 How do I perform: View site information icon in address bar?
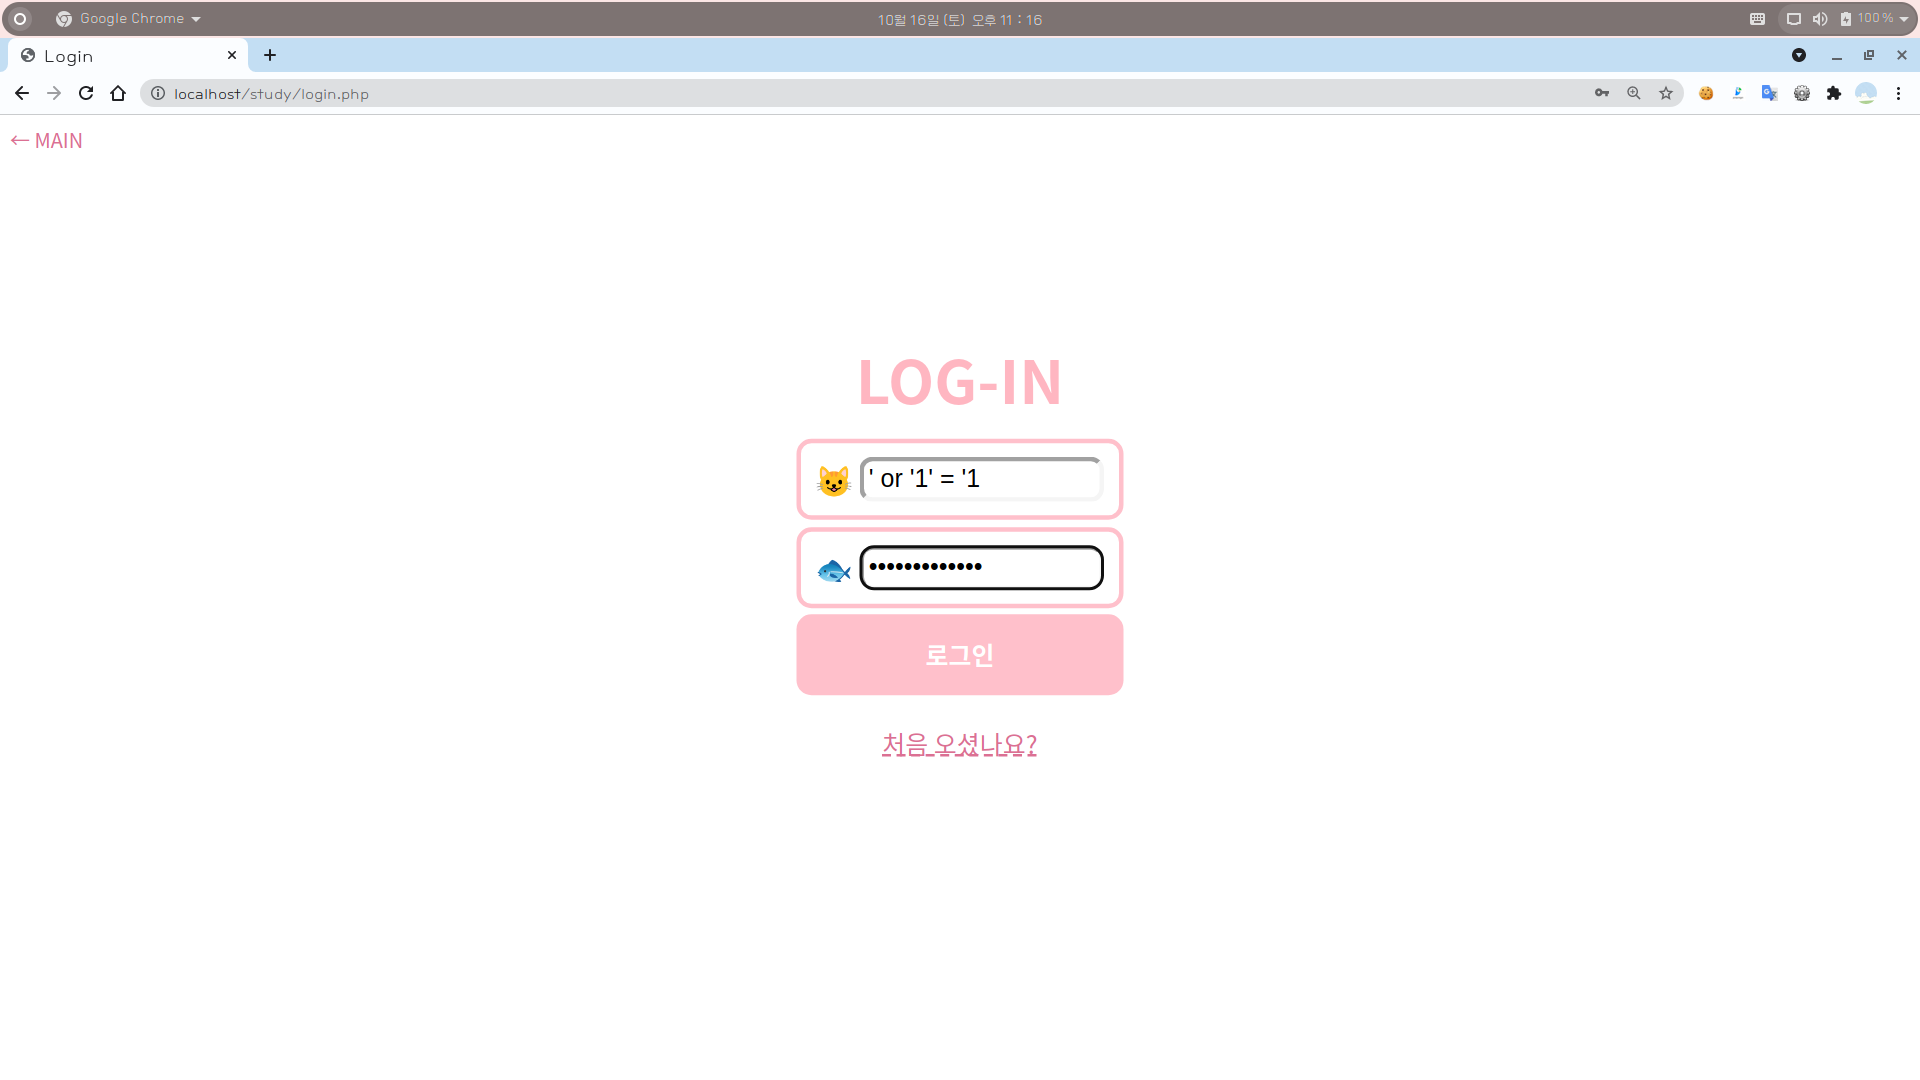pos(158,93)
